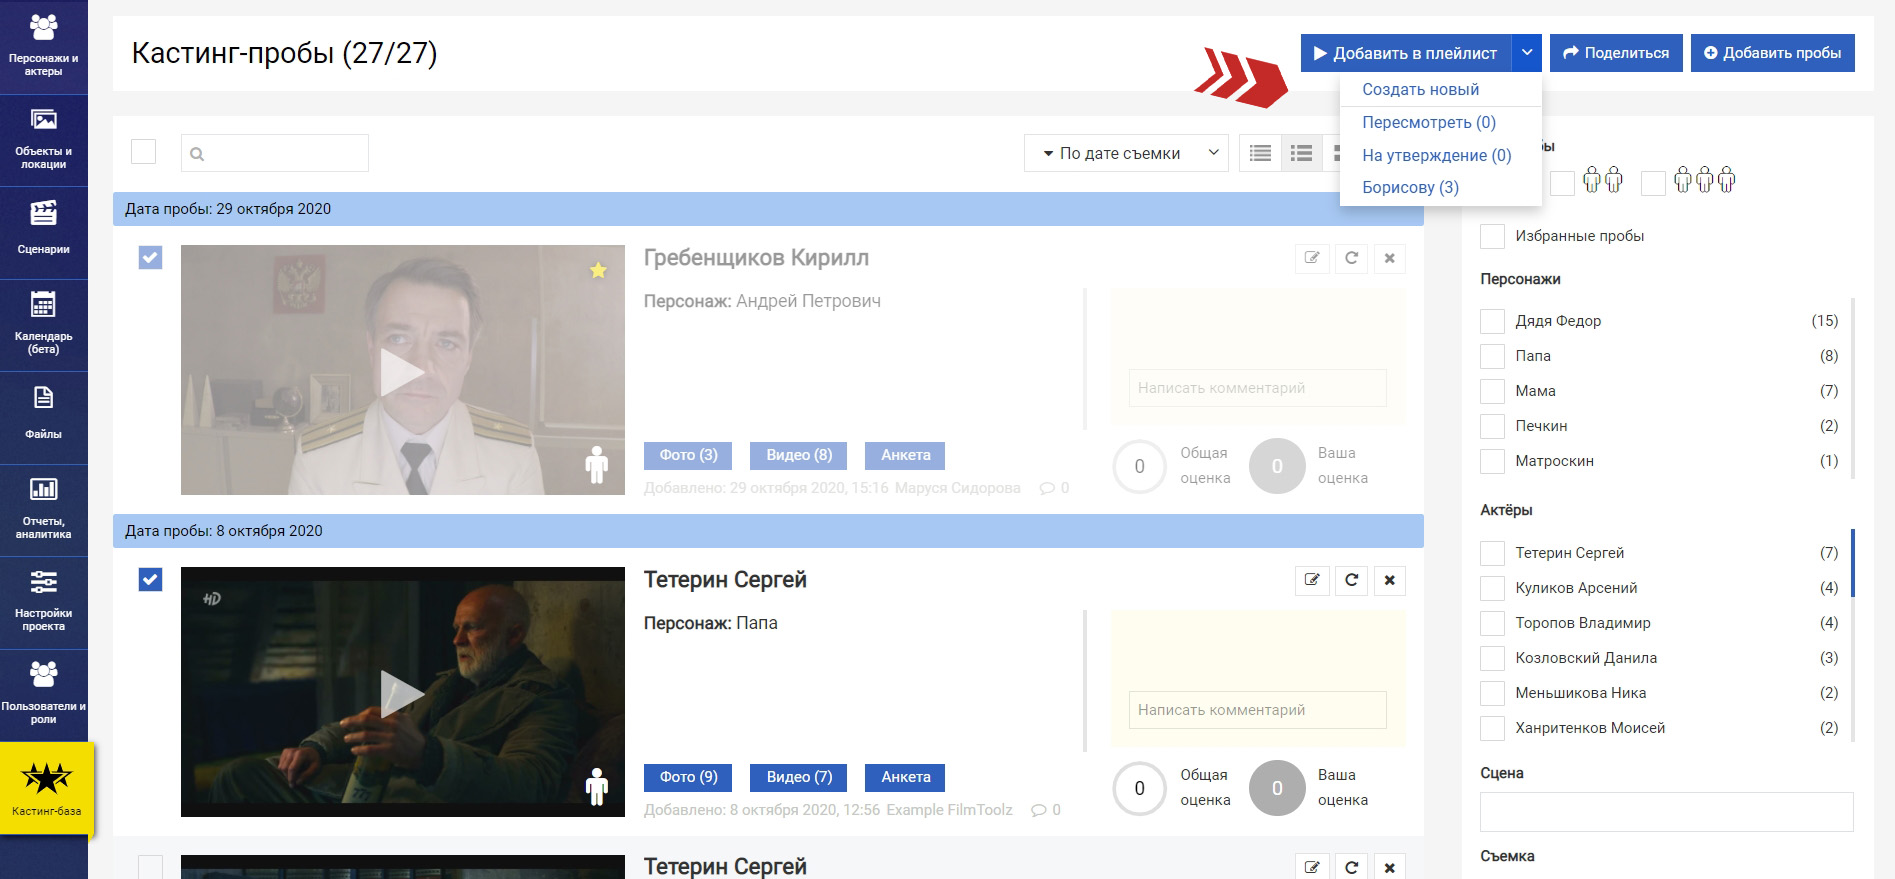Uncheck Тетерин Сергей Папа selection checkbox
This screenshot has width=1895, height=879.
[x=150, y=580]
